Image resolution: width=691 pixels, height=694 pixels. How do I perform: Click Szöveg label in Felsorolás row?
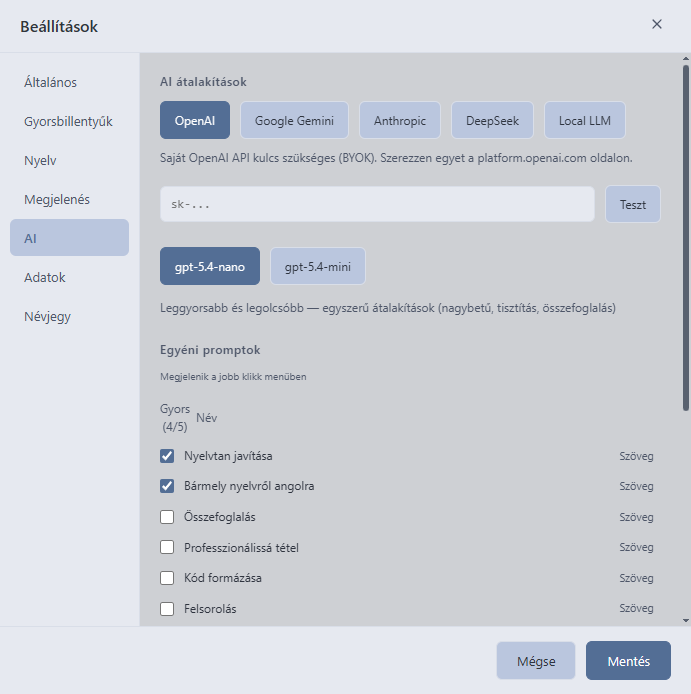coord(636,608)
